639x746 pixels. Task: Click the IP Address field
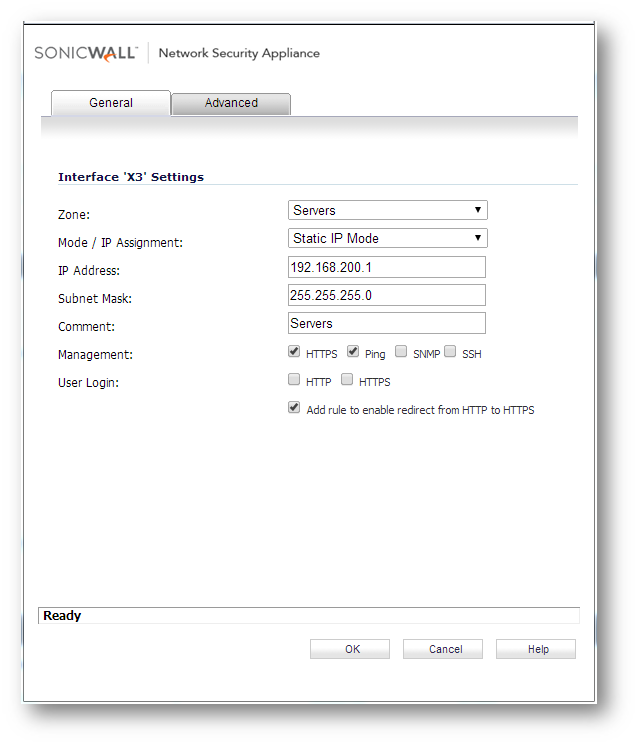(386, 267)
